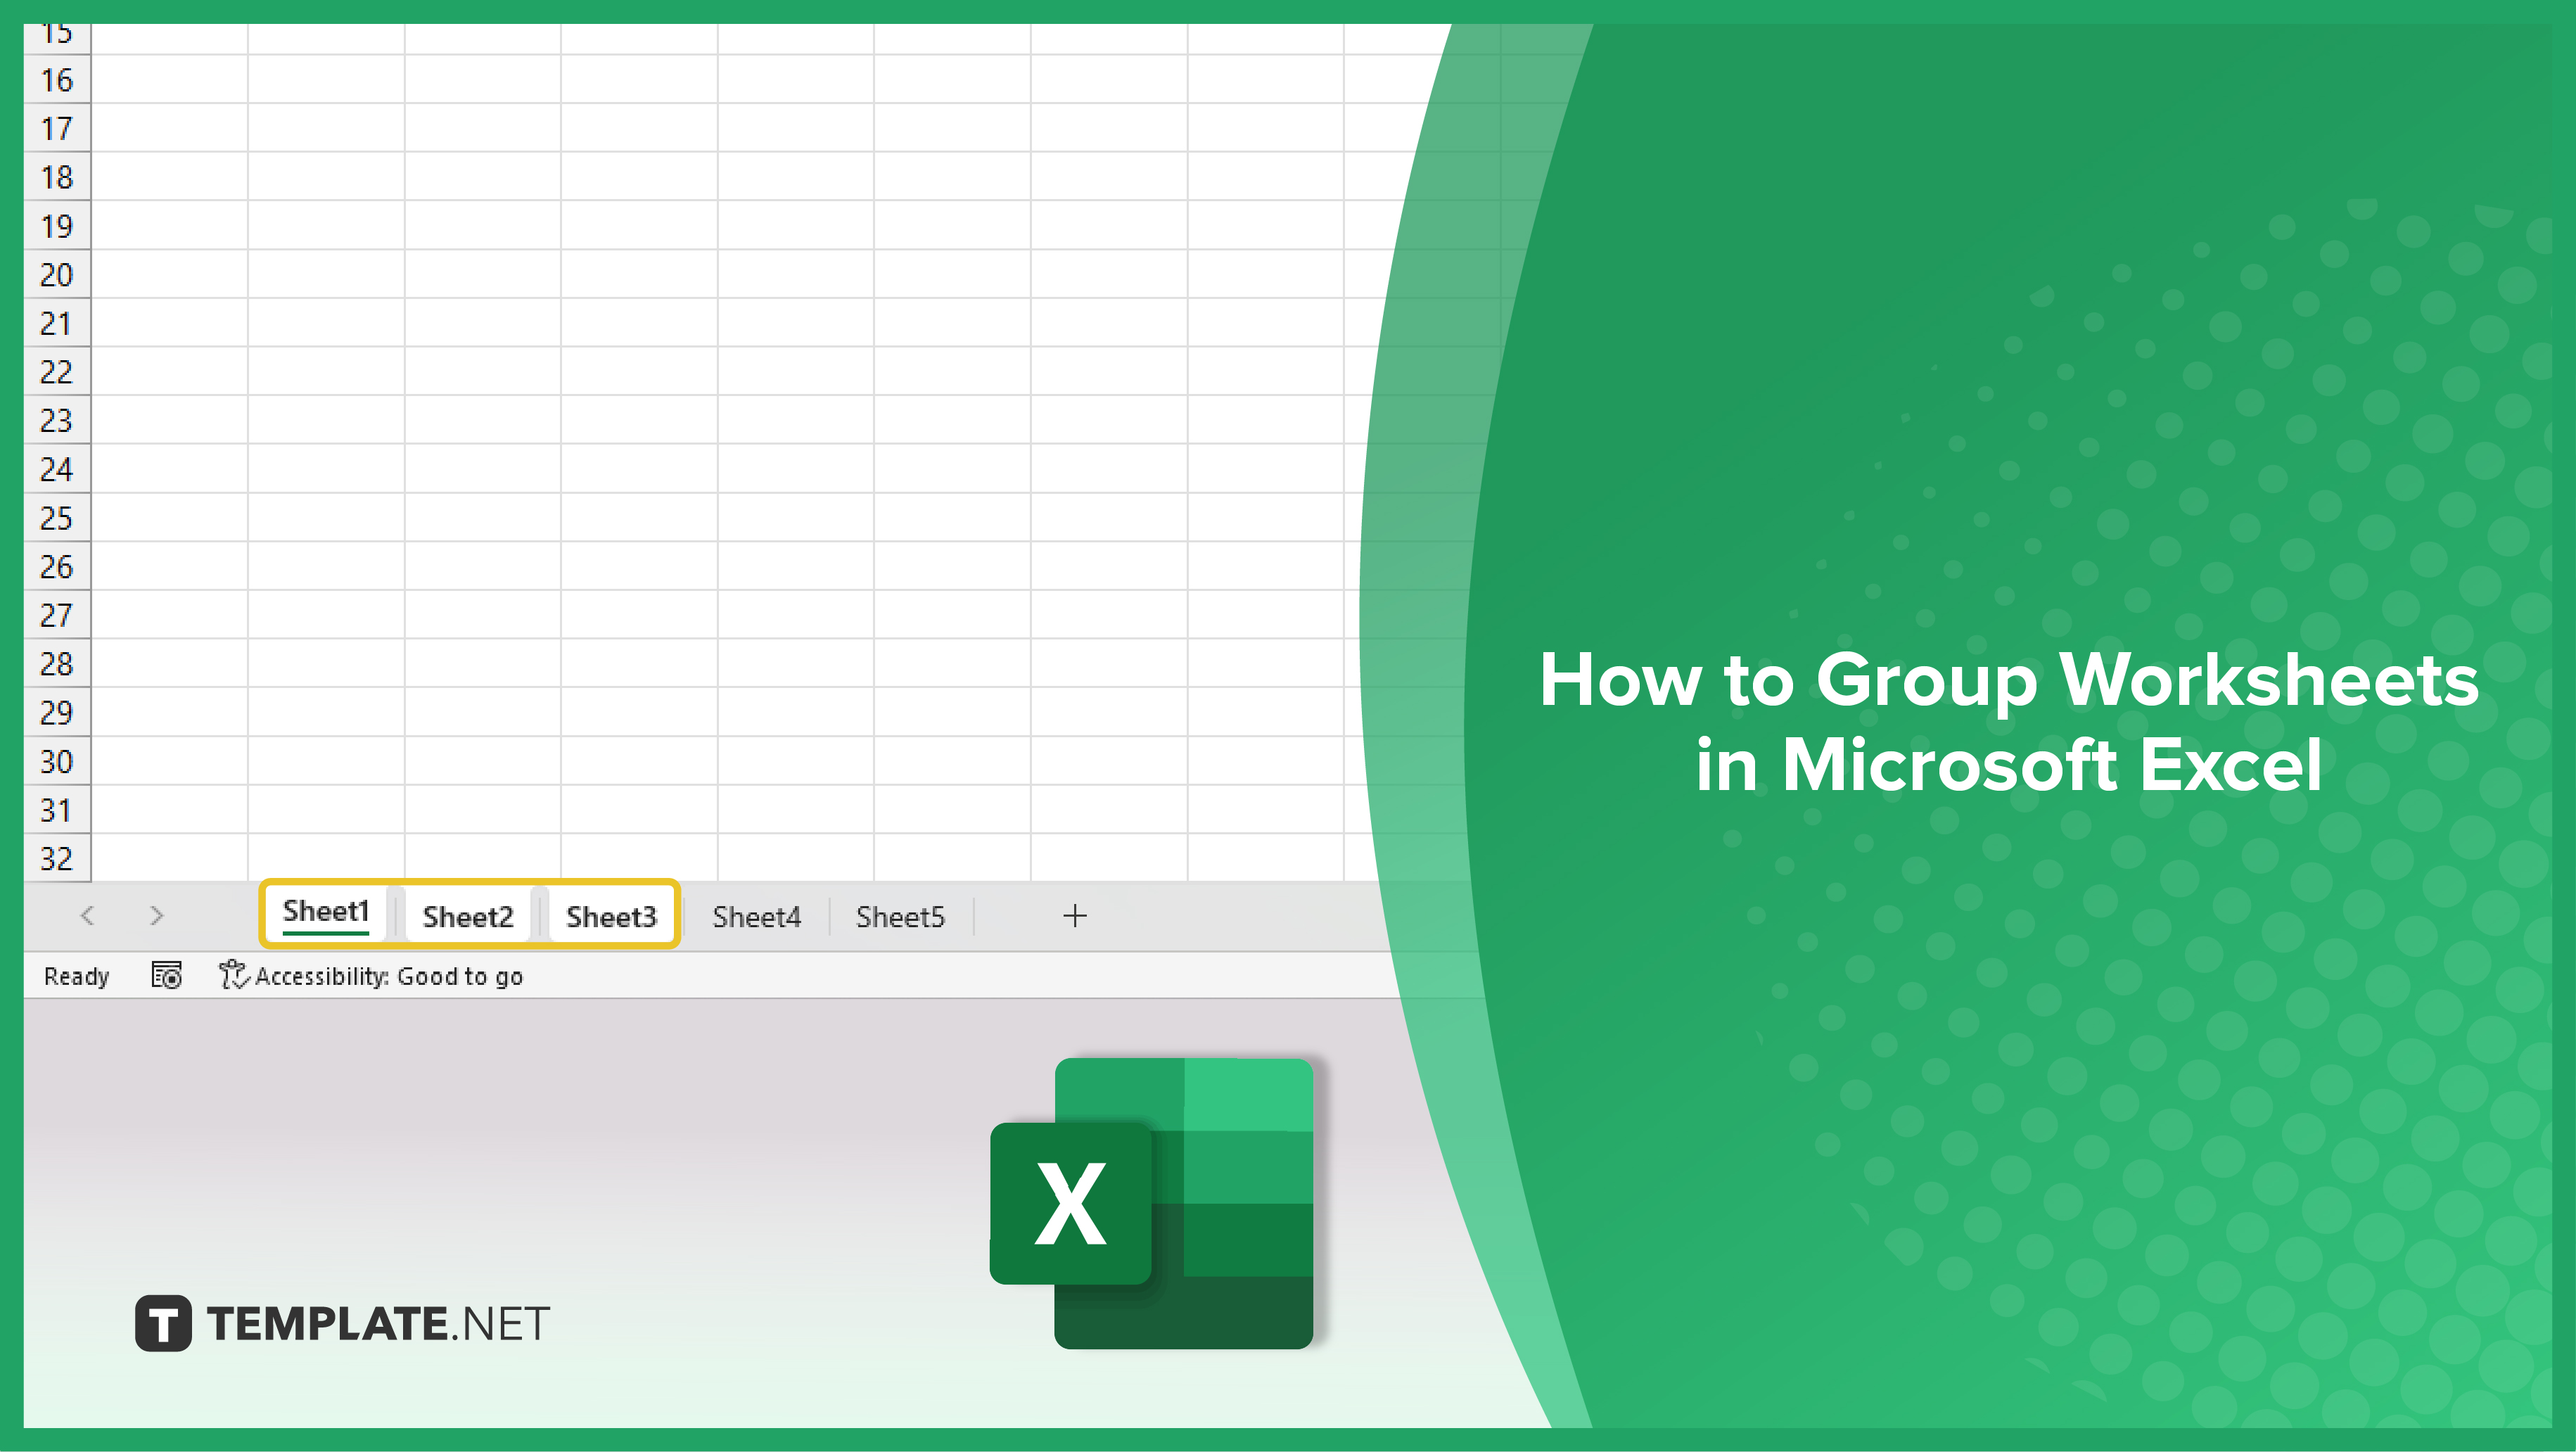Select row 22 header
The image size is (2576, 1452).
(x=57, y=372)
